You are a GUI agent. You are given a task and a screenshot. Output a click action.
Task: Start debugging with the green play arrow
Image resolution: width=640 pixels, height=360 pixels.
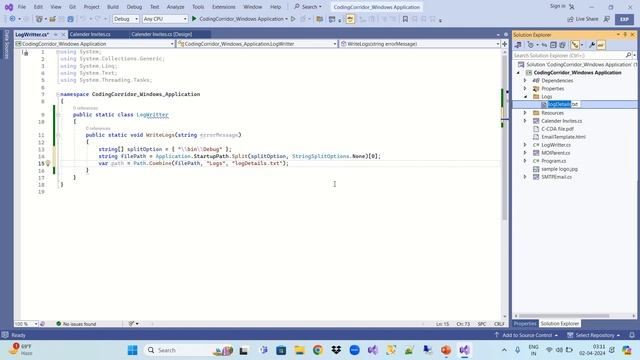click(x=194, y=19)
